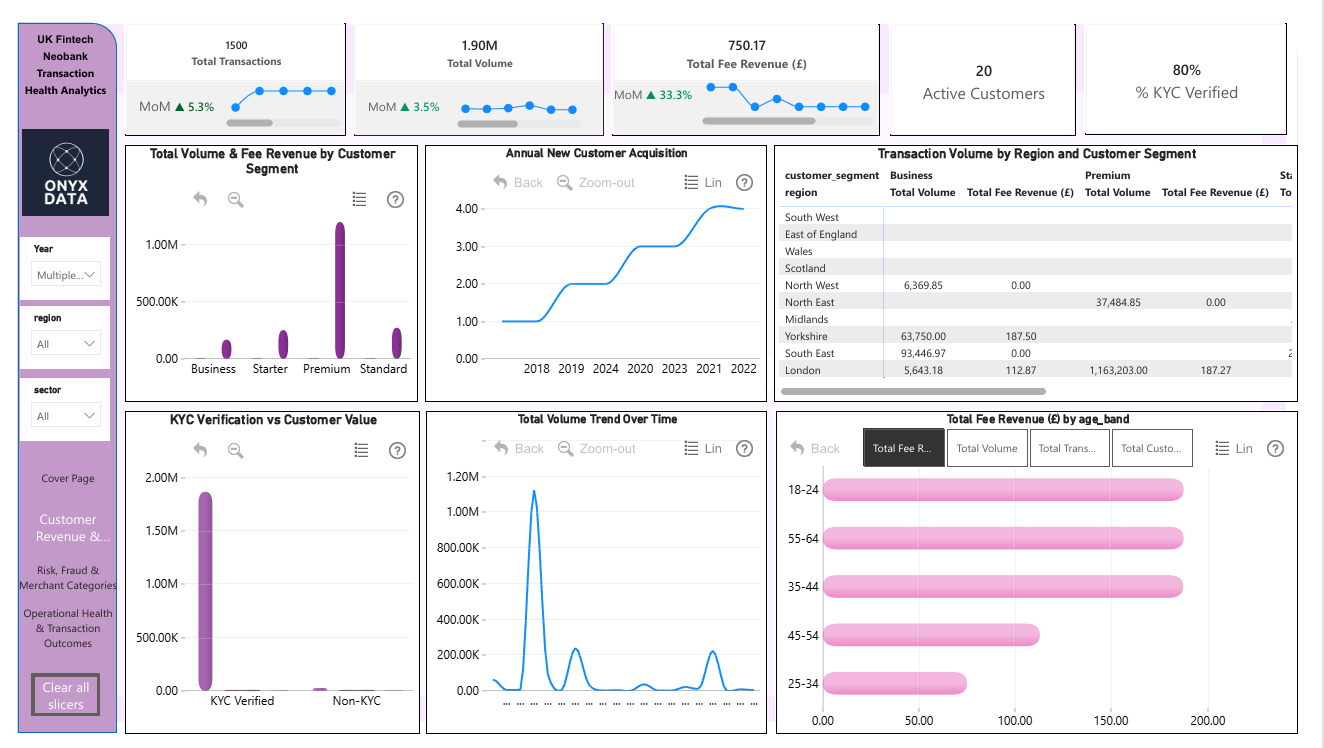The image size is (1324, 748).
Task: Click the 80% KYC Verified card
Action: click(x=1186, y=80)
